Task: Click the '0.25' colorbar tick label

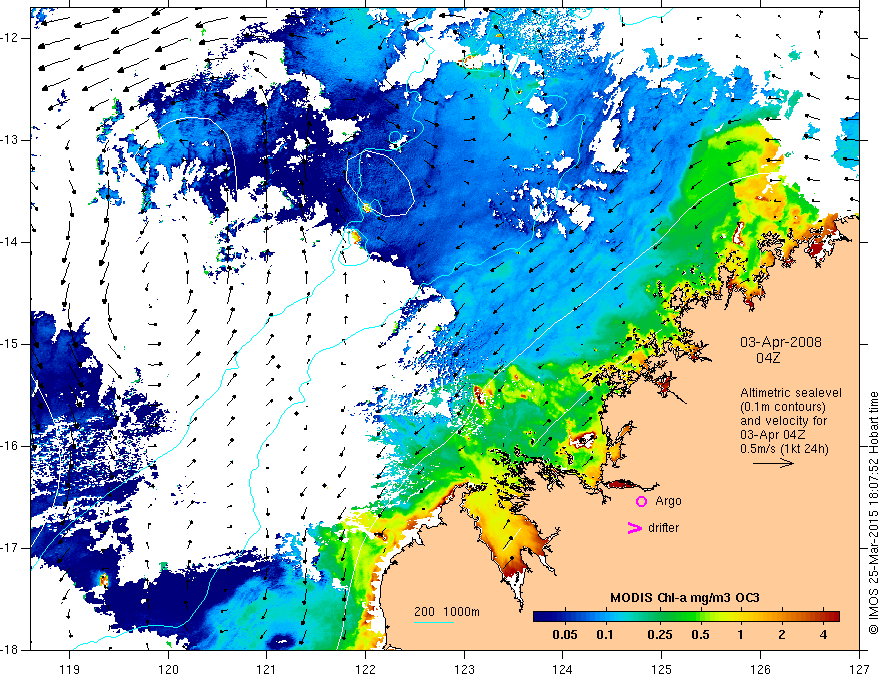Action: [659, 635]
